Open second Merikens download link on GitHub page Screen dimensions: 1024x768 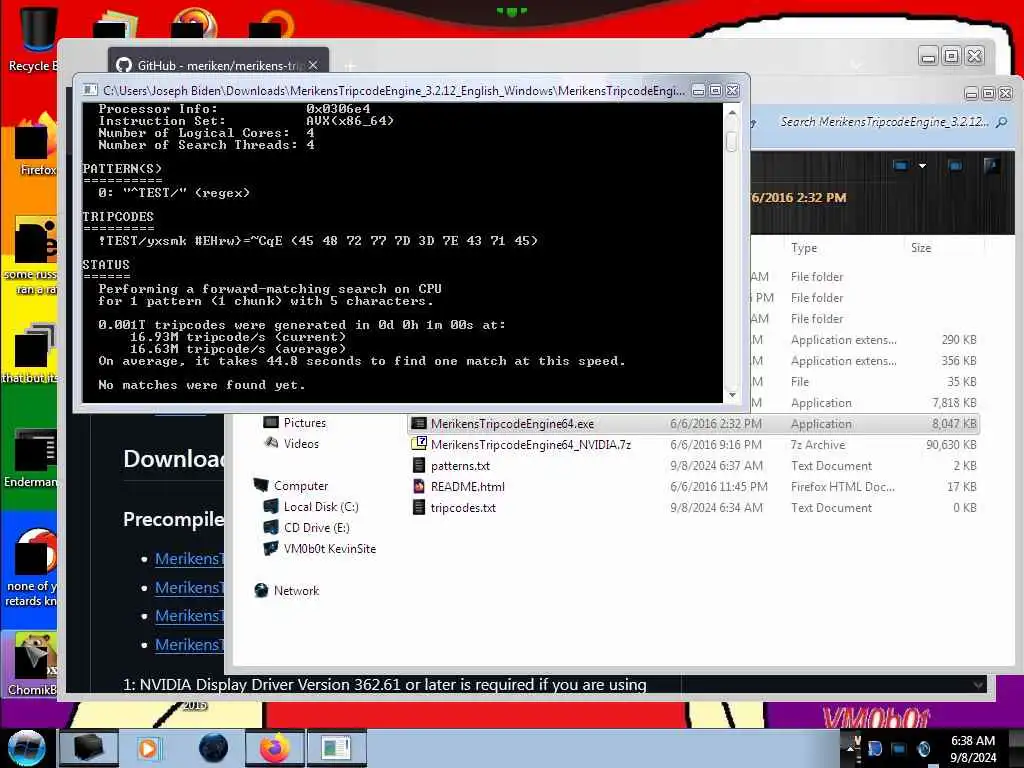[x=189, y=587]
